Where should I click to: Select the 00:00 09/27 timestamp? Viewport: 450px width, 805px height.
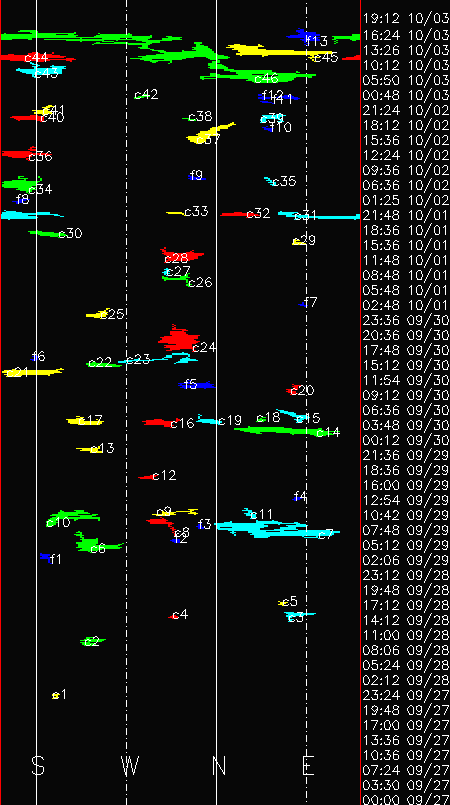point(406,800)
